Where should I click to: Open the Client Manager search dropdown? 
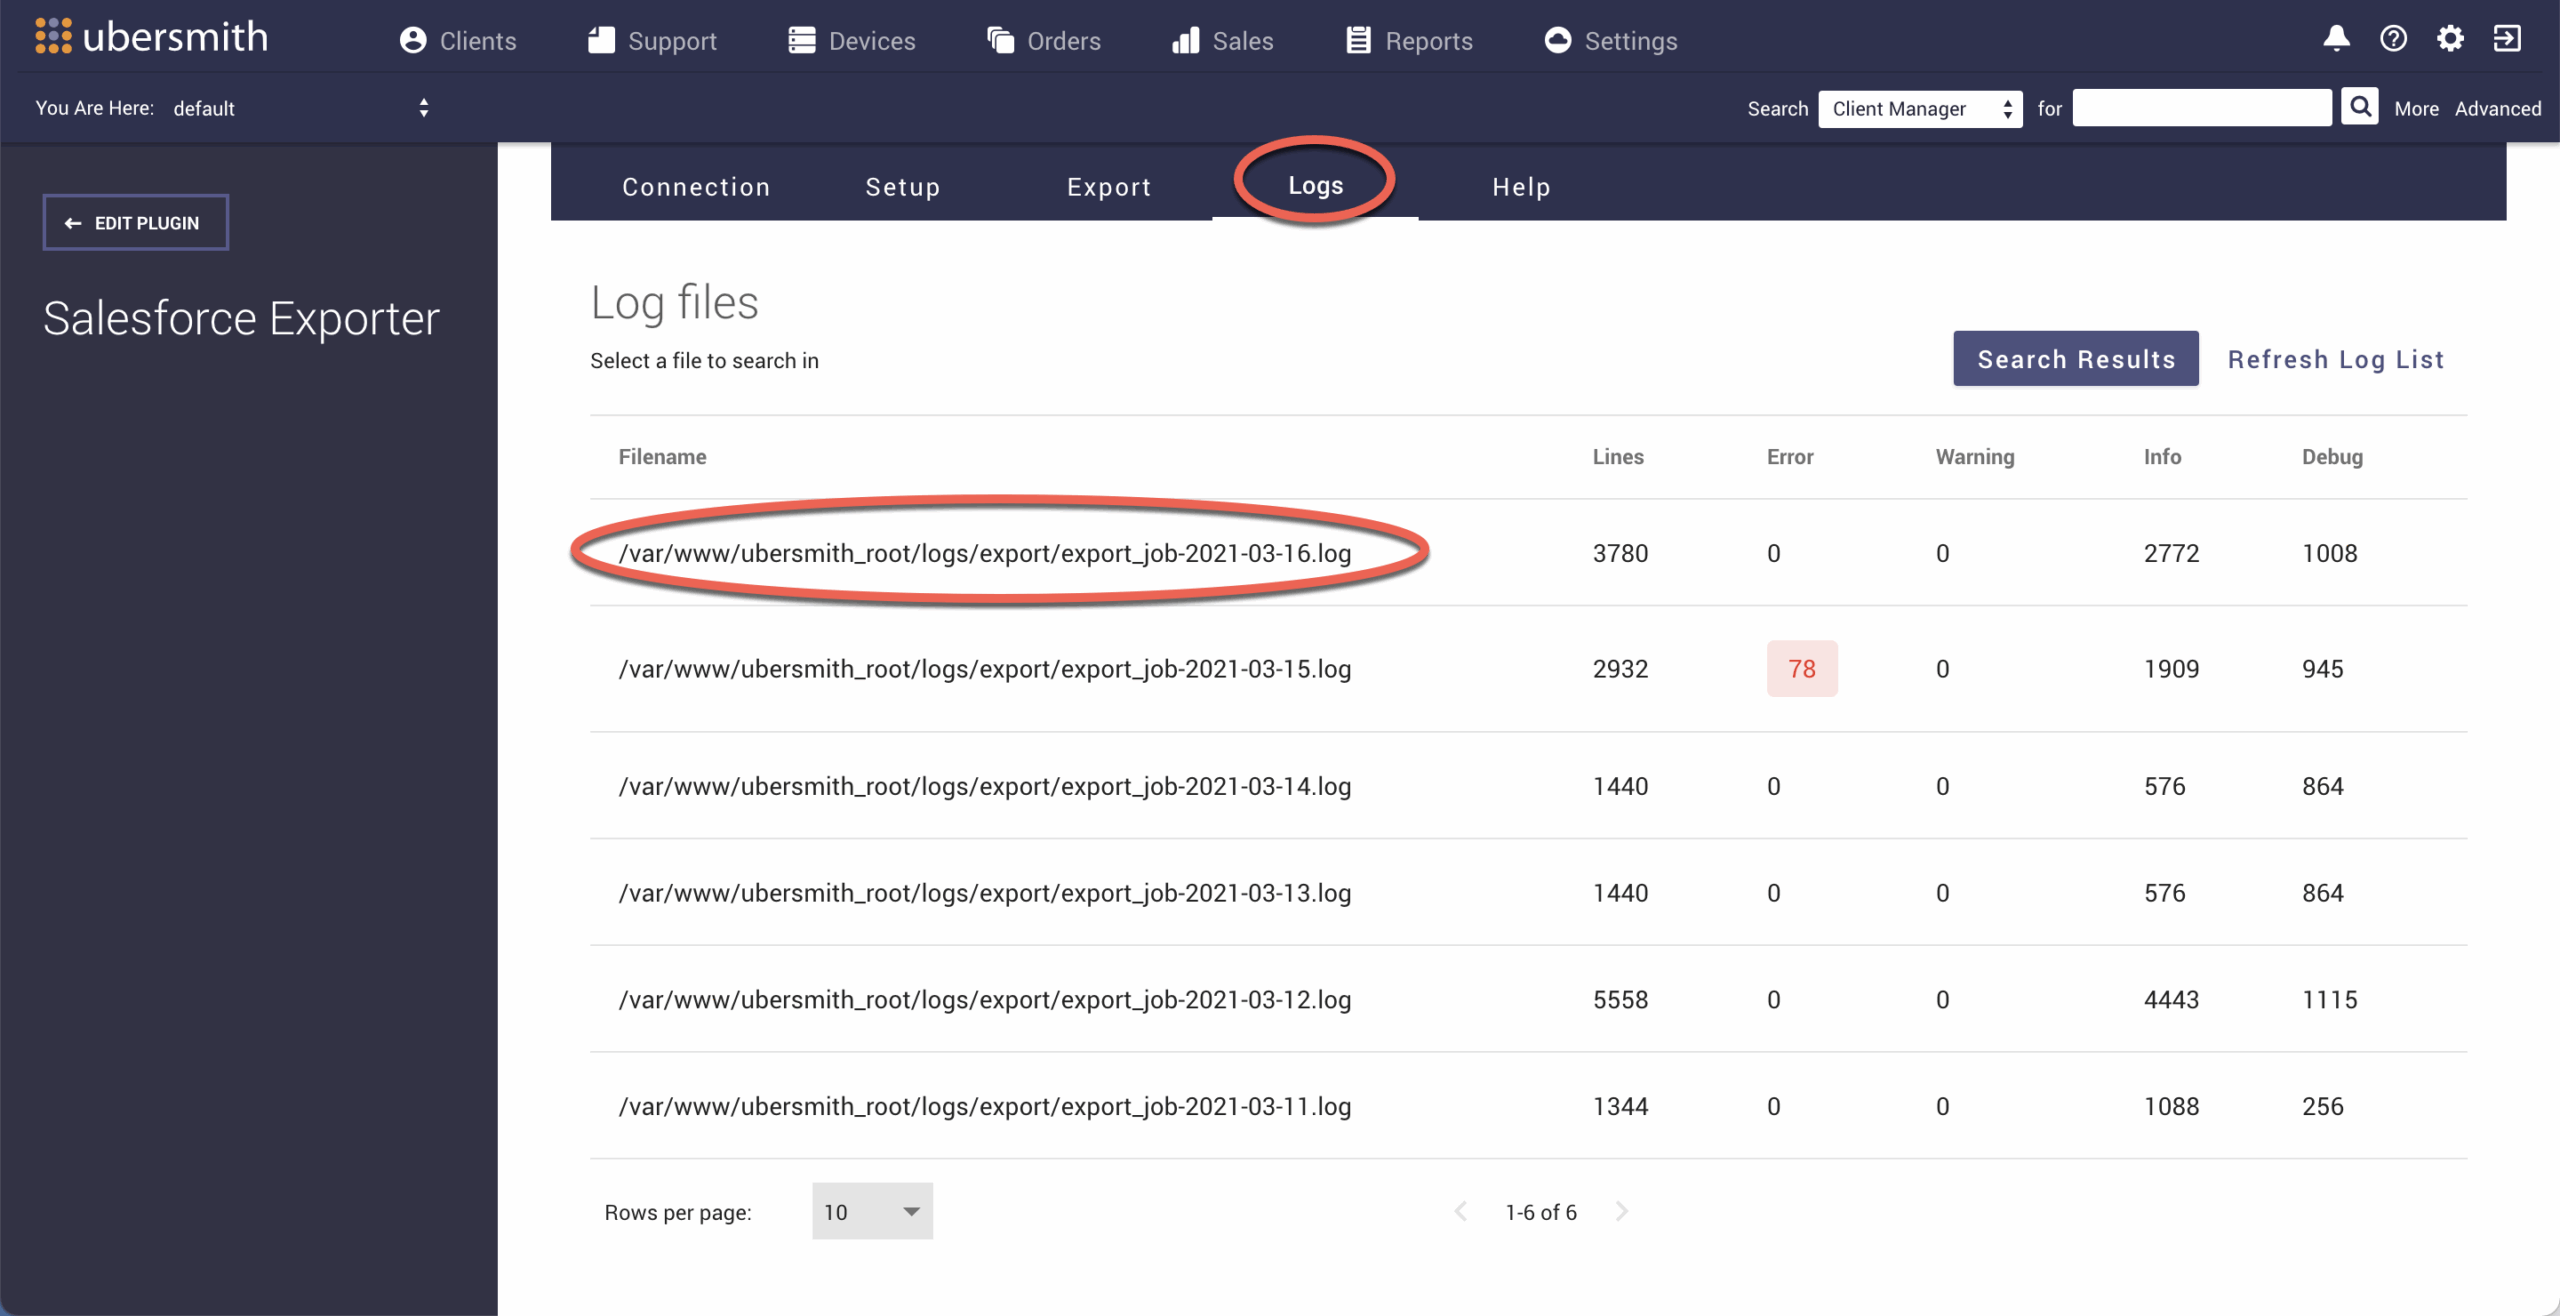(x=1920, y=108)
